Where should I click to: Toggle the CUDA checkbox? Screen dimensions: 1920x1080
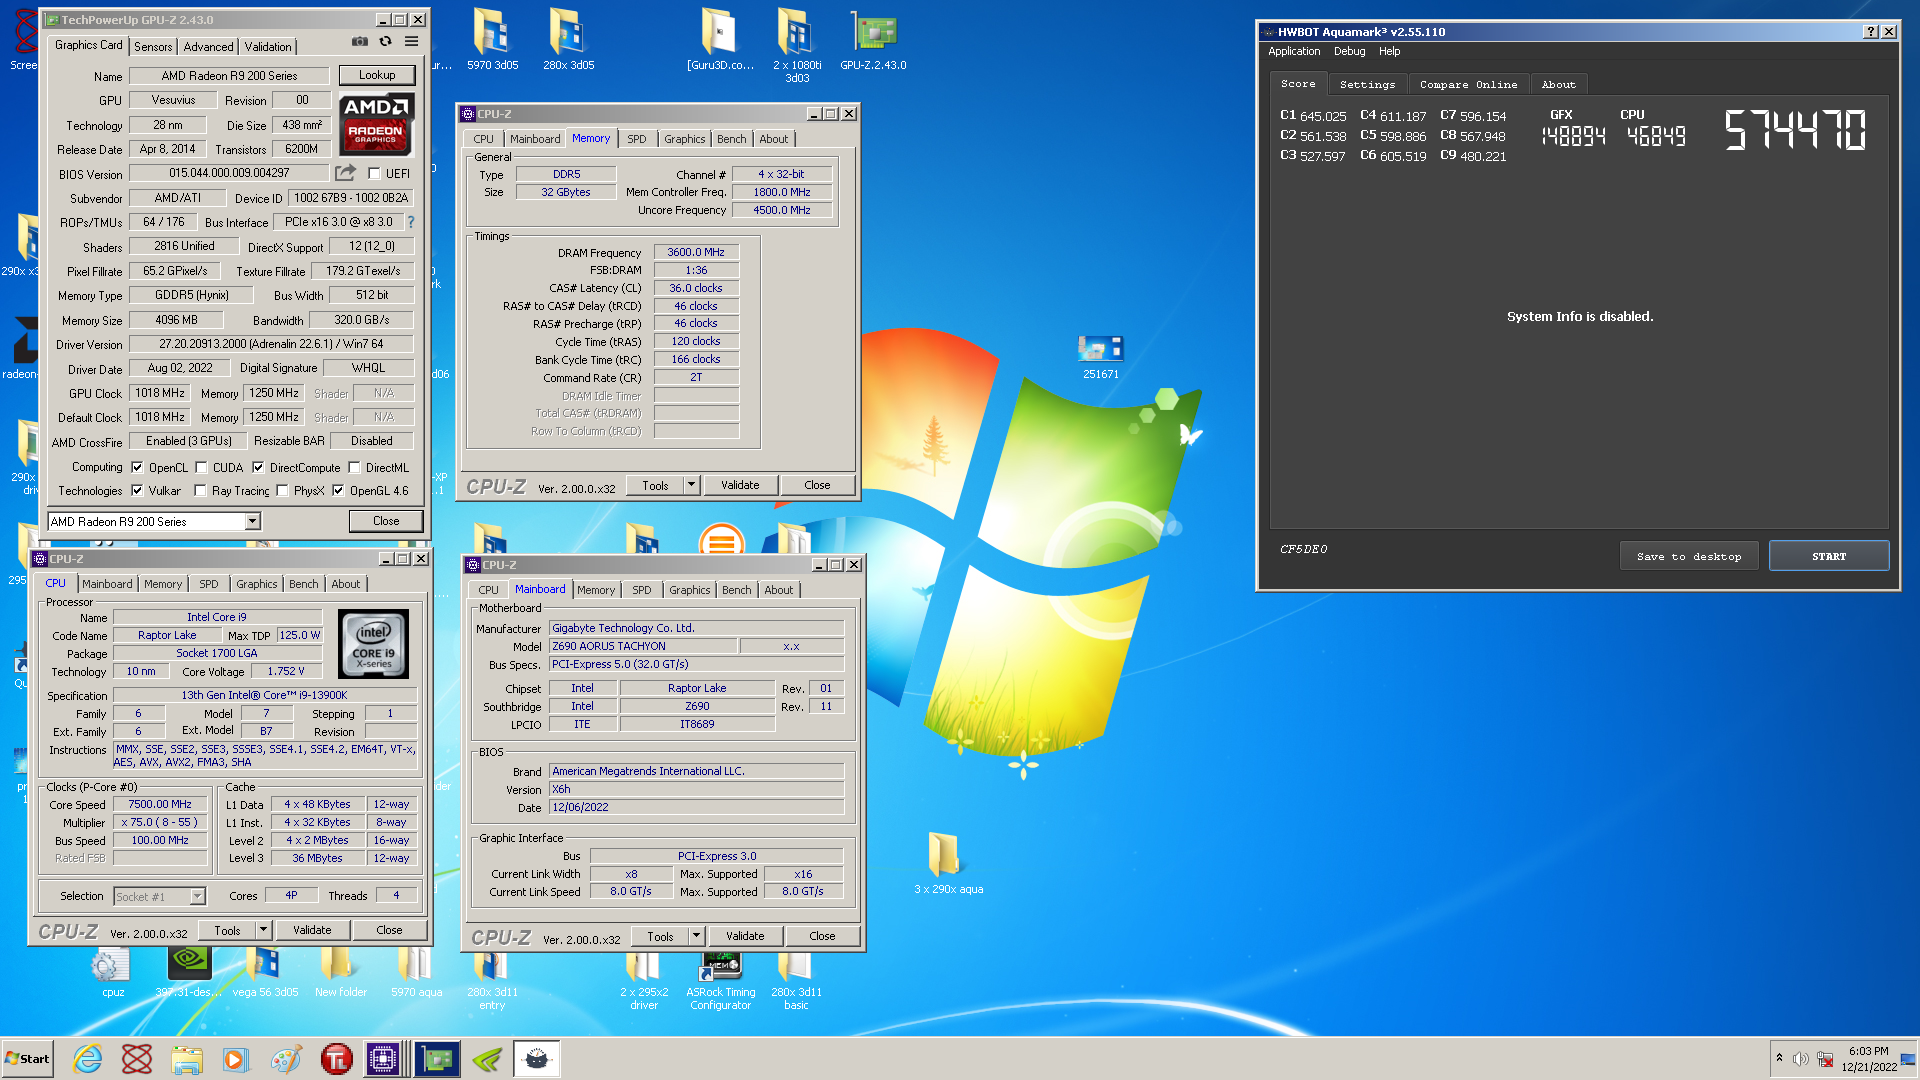201,467
